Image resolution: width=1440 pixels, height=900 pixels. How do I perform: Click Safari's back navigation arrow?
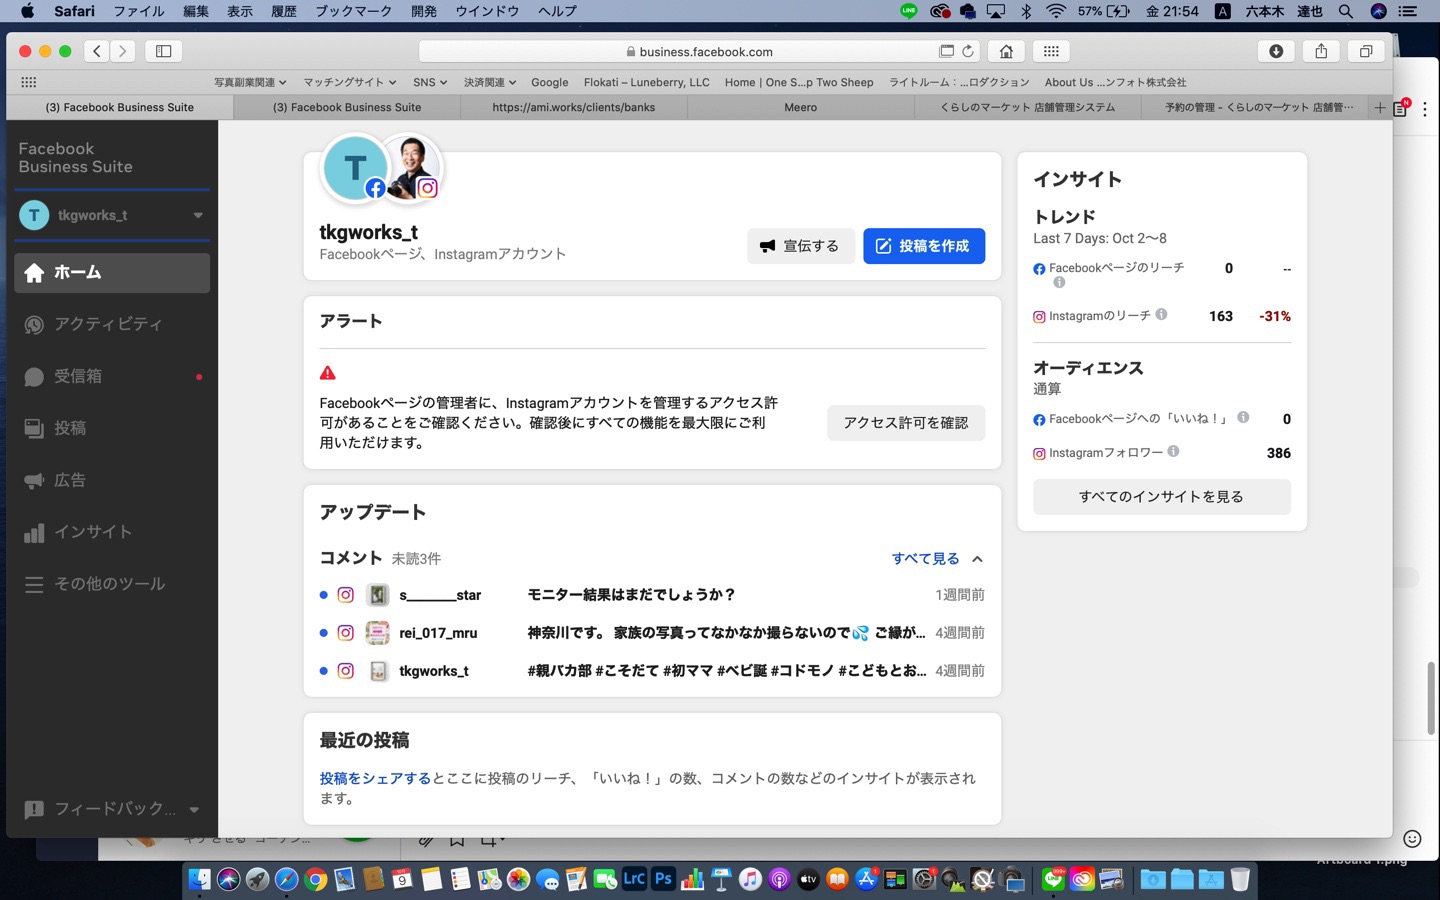click(x=97, y=51)
